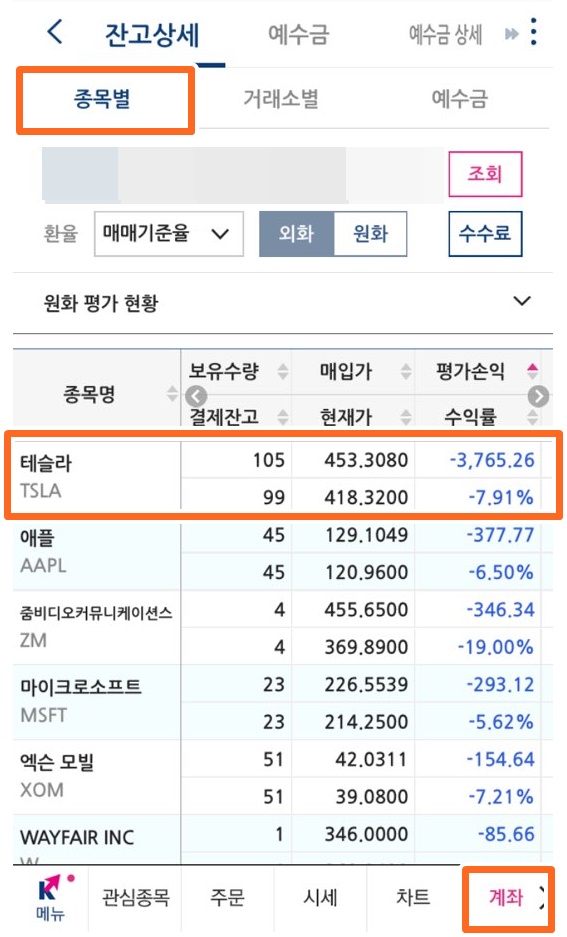Tap the 종목명 column header

point(90,394)
